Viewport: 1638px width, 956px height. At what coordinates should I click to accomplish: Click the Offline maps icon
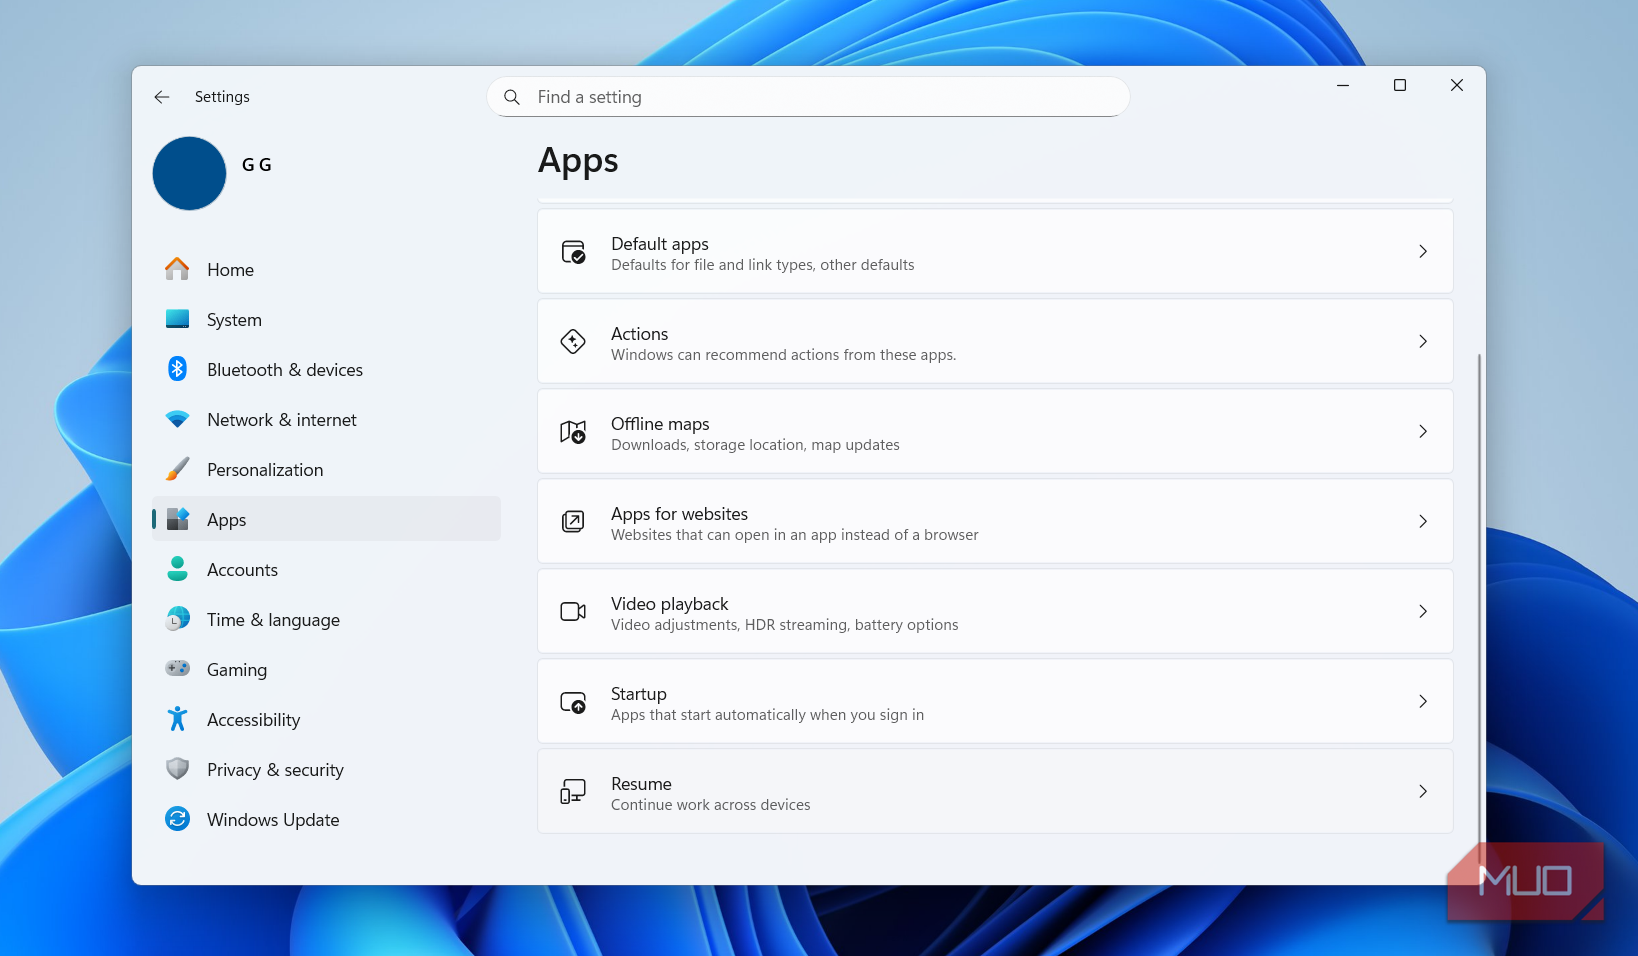pyautogui.click(x=573, y=432)
